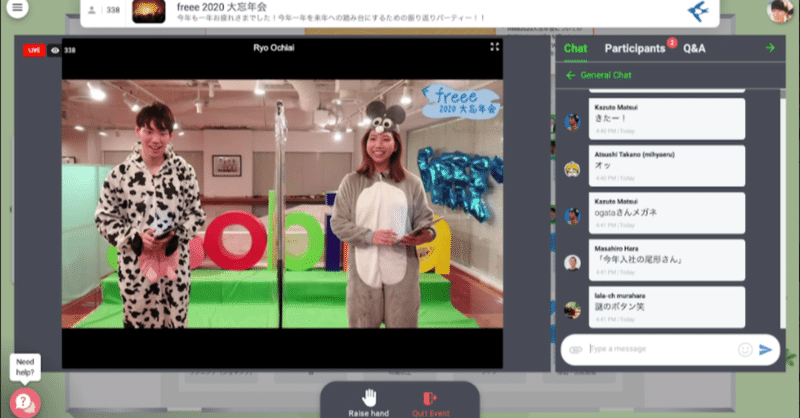Viewport: 800px width, 418px height.
Task: Focus the Type a message field
Action: (661, 349)
